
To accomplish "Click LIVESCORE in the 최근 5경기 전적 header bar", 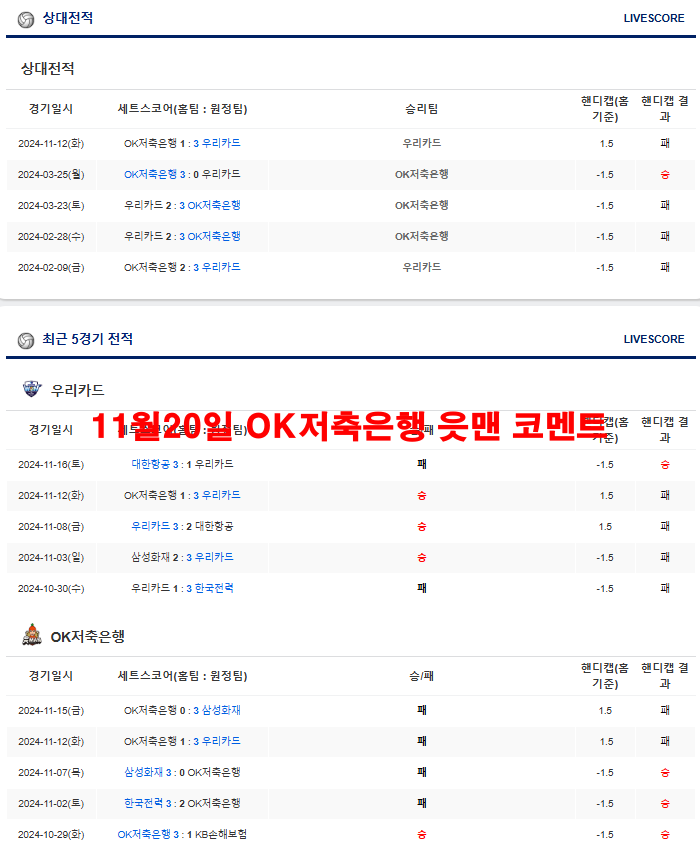I will coord(654,340).
